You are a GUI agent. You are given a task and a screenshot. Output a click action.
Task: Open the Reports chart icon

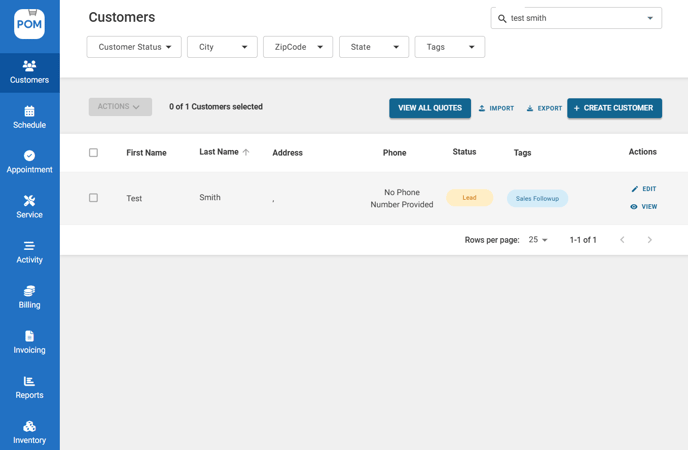tap(29, 381)
